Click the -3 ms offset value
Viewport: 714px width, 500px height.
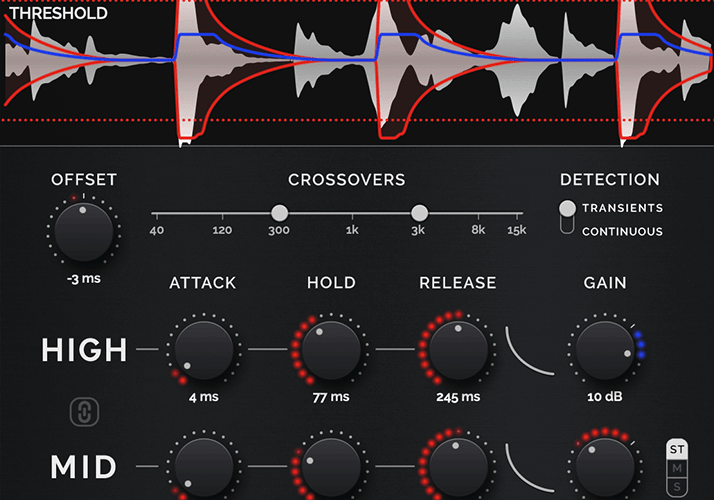click(x=84, y=279)
